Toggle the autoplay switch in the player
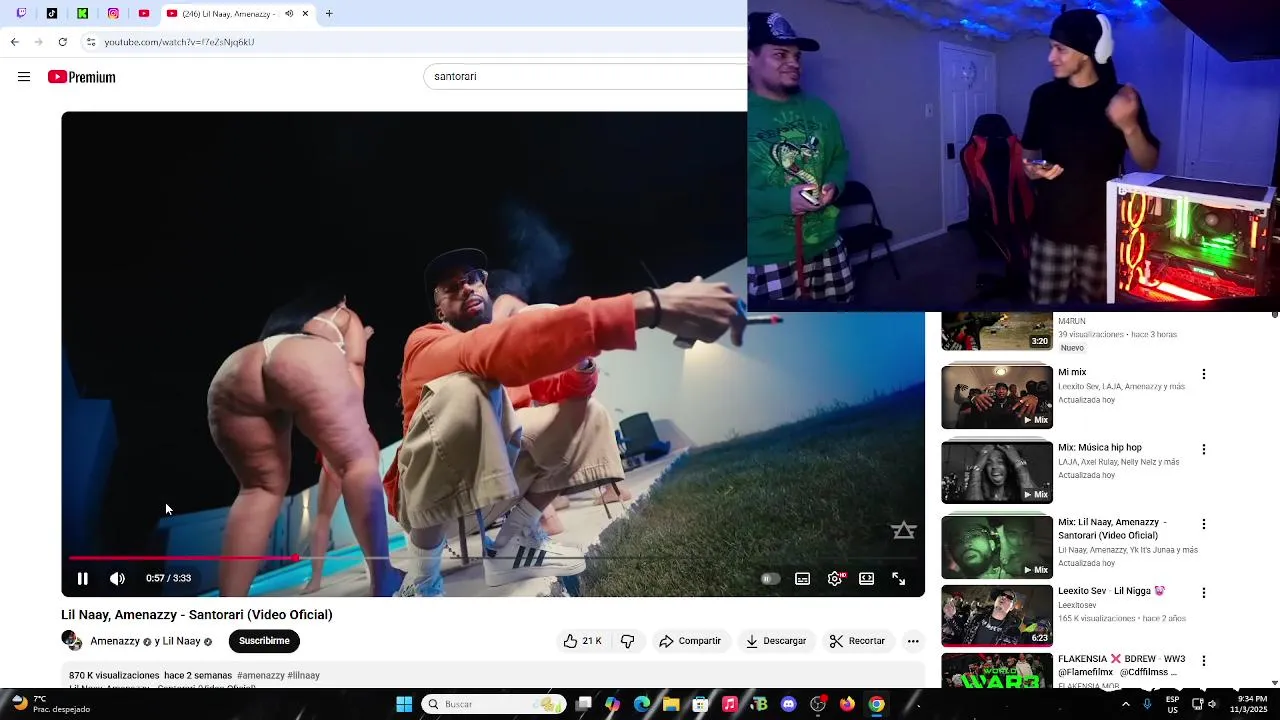 click(769, 578)
